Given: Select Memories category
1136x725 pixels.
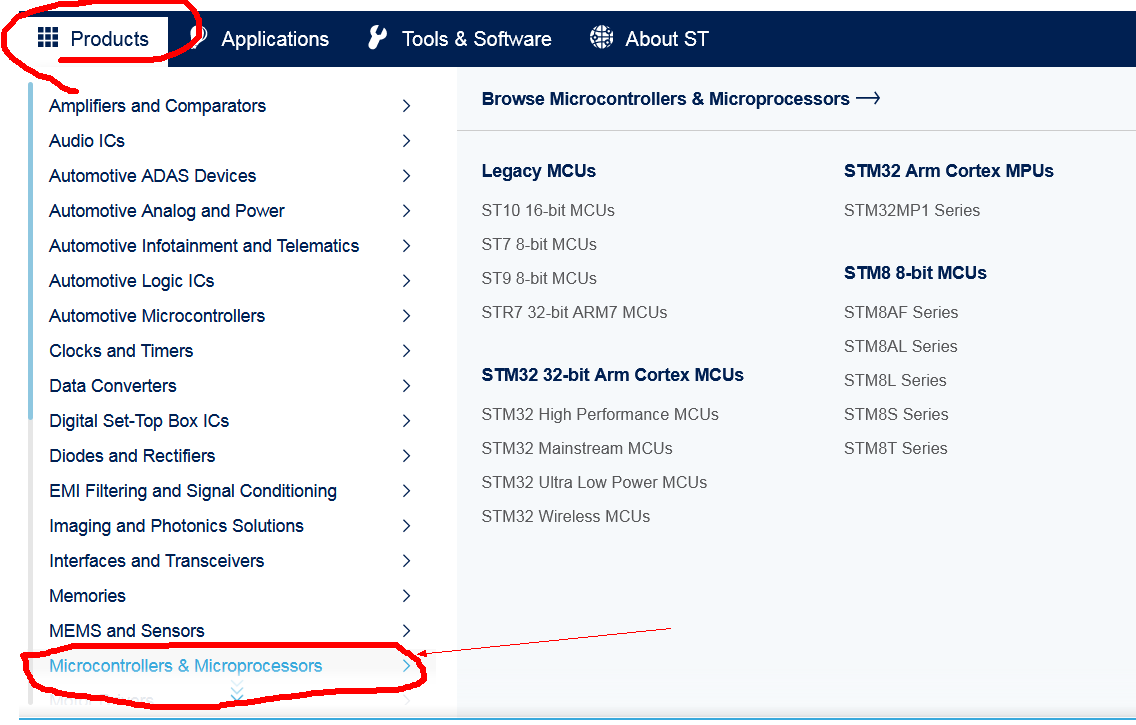Looking at the screenshot, I should pos(88,596).
